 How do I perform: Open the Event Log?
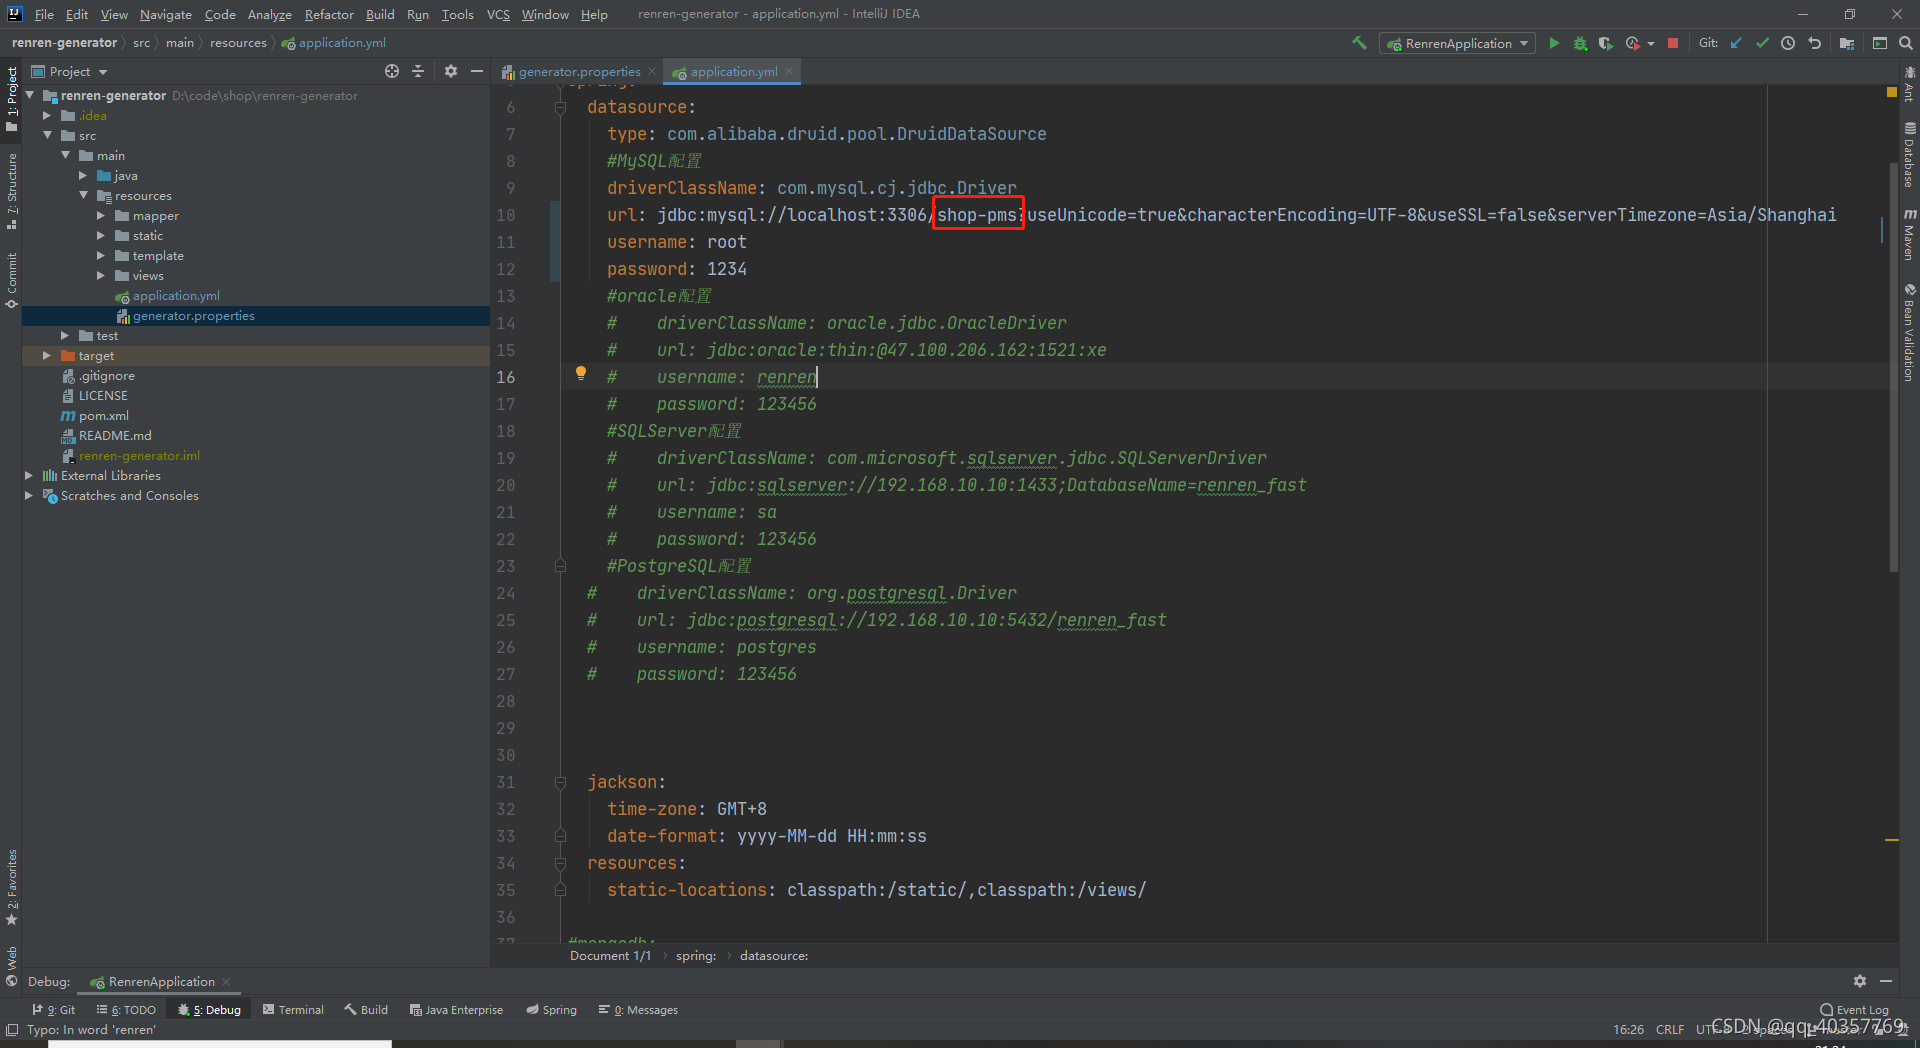click(x=1854, y=1010)
